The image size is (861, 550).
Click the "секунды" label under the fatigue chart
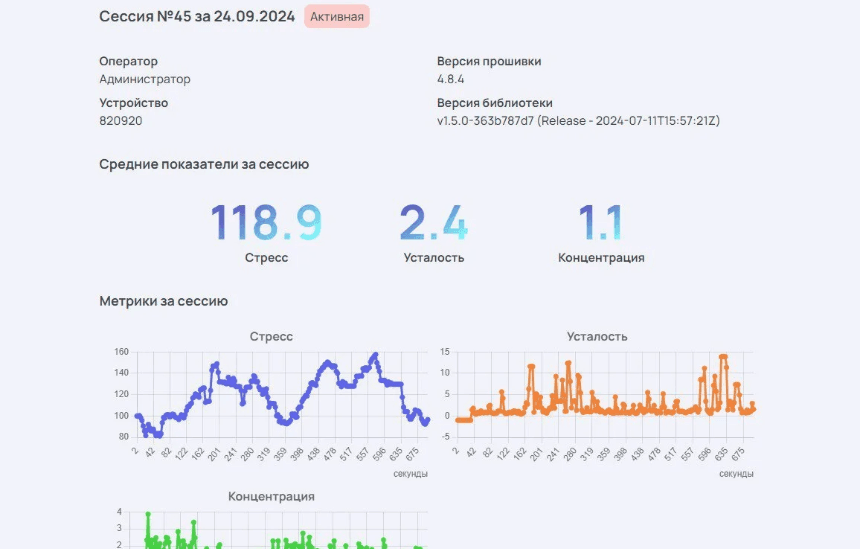[x=736, y=474]
